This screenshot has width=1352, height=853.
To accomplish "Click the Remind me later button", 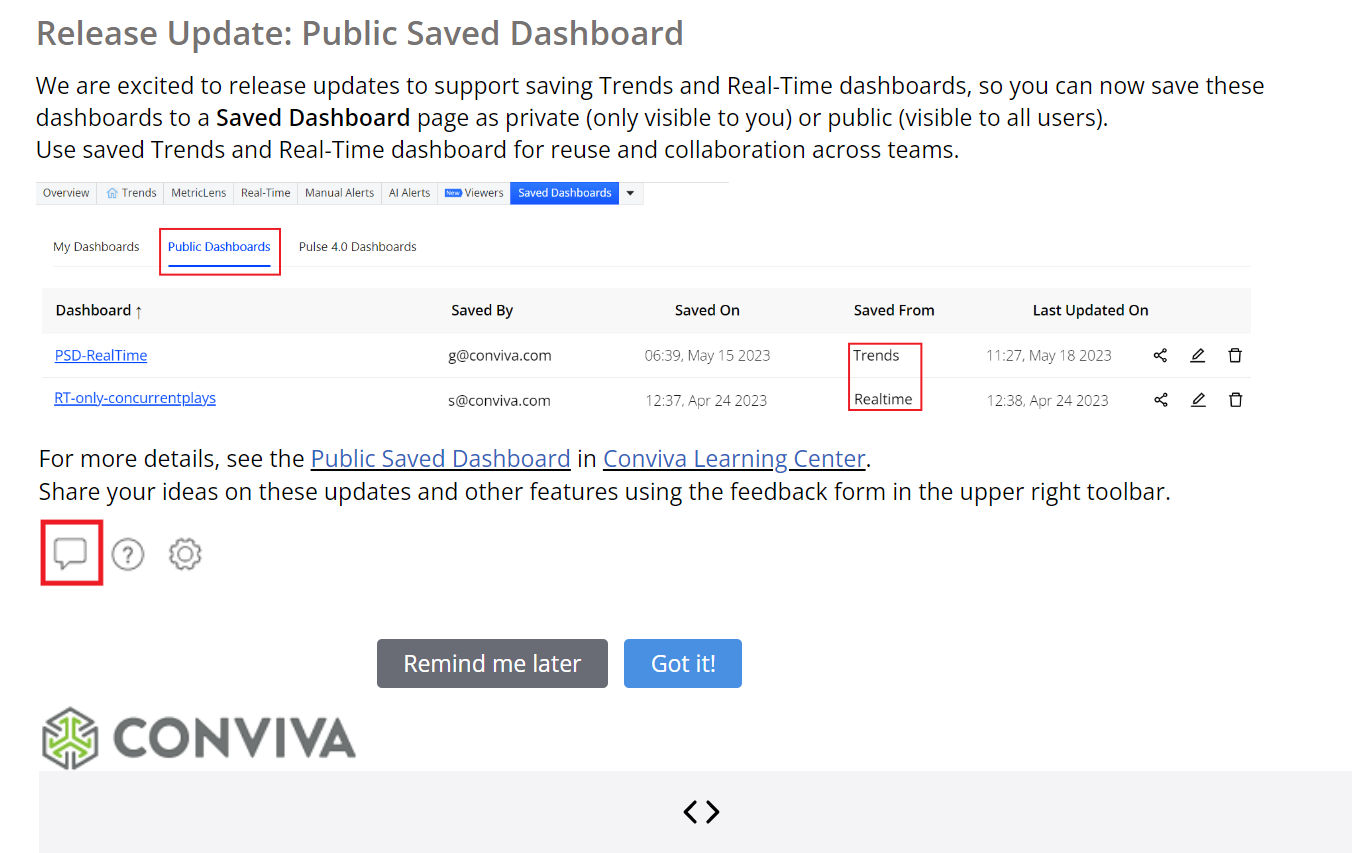I will click(492, 664).
